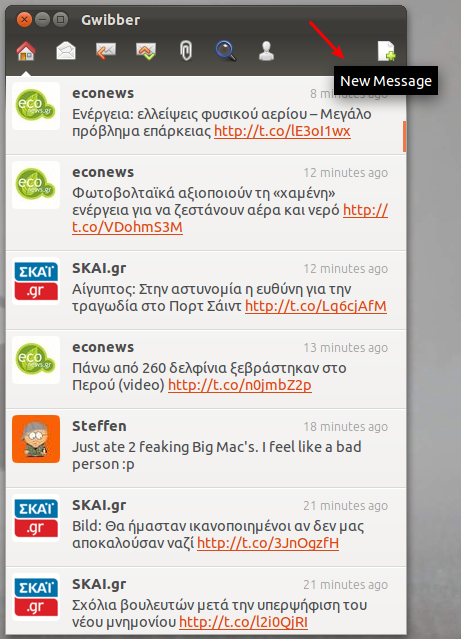Click the orange scrollbar handle
This screenshot has width=461, height=639.
[x=404, y=136]
